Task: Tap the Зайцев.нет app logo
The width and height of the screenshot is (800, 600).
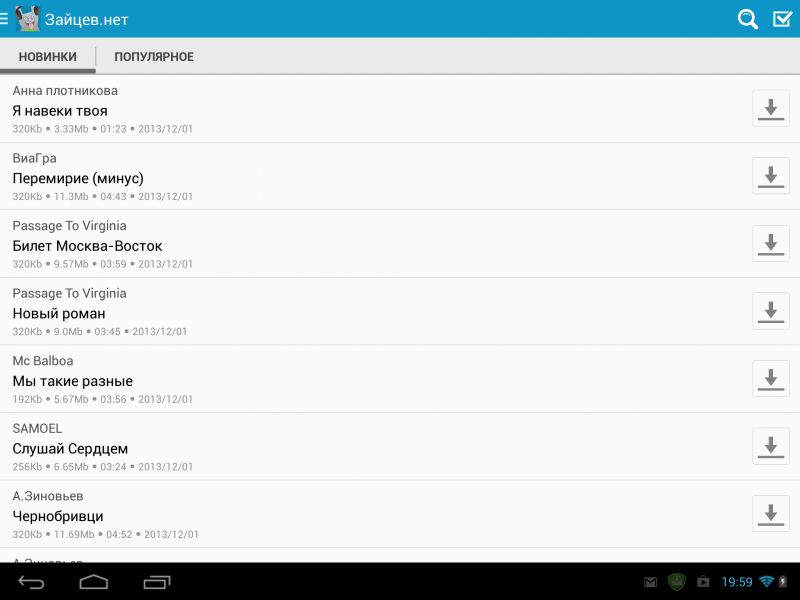Action: (x=28, y=19)
